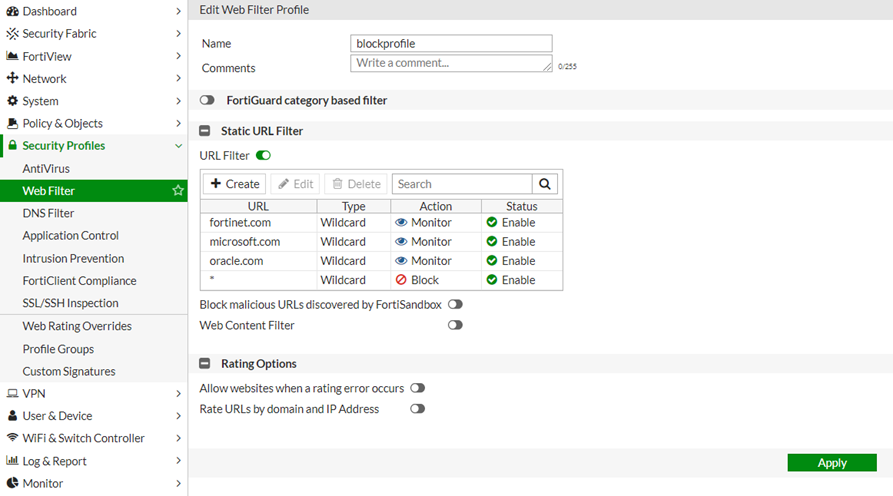Screen dimensions: 893x496
Task: Expand the Policy & Objects menu chevron
Action: [x=178, y=124]
